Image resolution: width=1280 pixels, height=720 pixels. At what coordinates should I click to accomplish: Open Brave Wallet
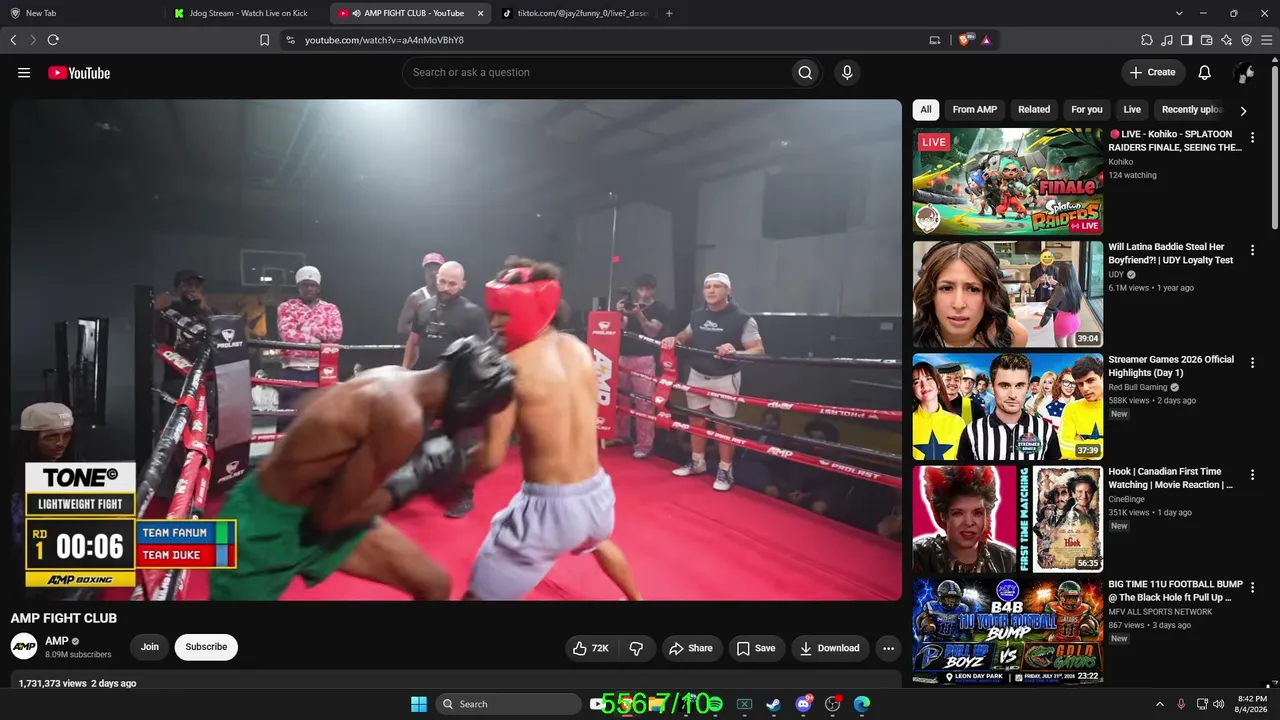pos(1207,40)
